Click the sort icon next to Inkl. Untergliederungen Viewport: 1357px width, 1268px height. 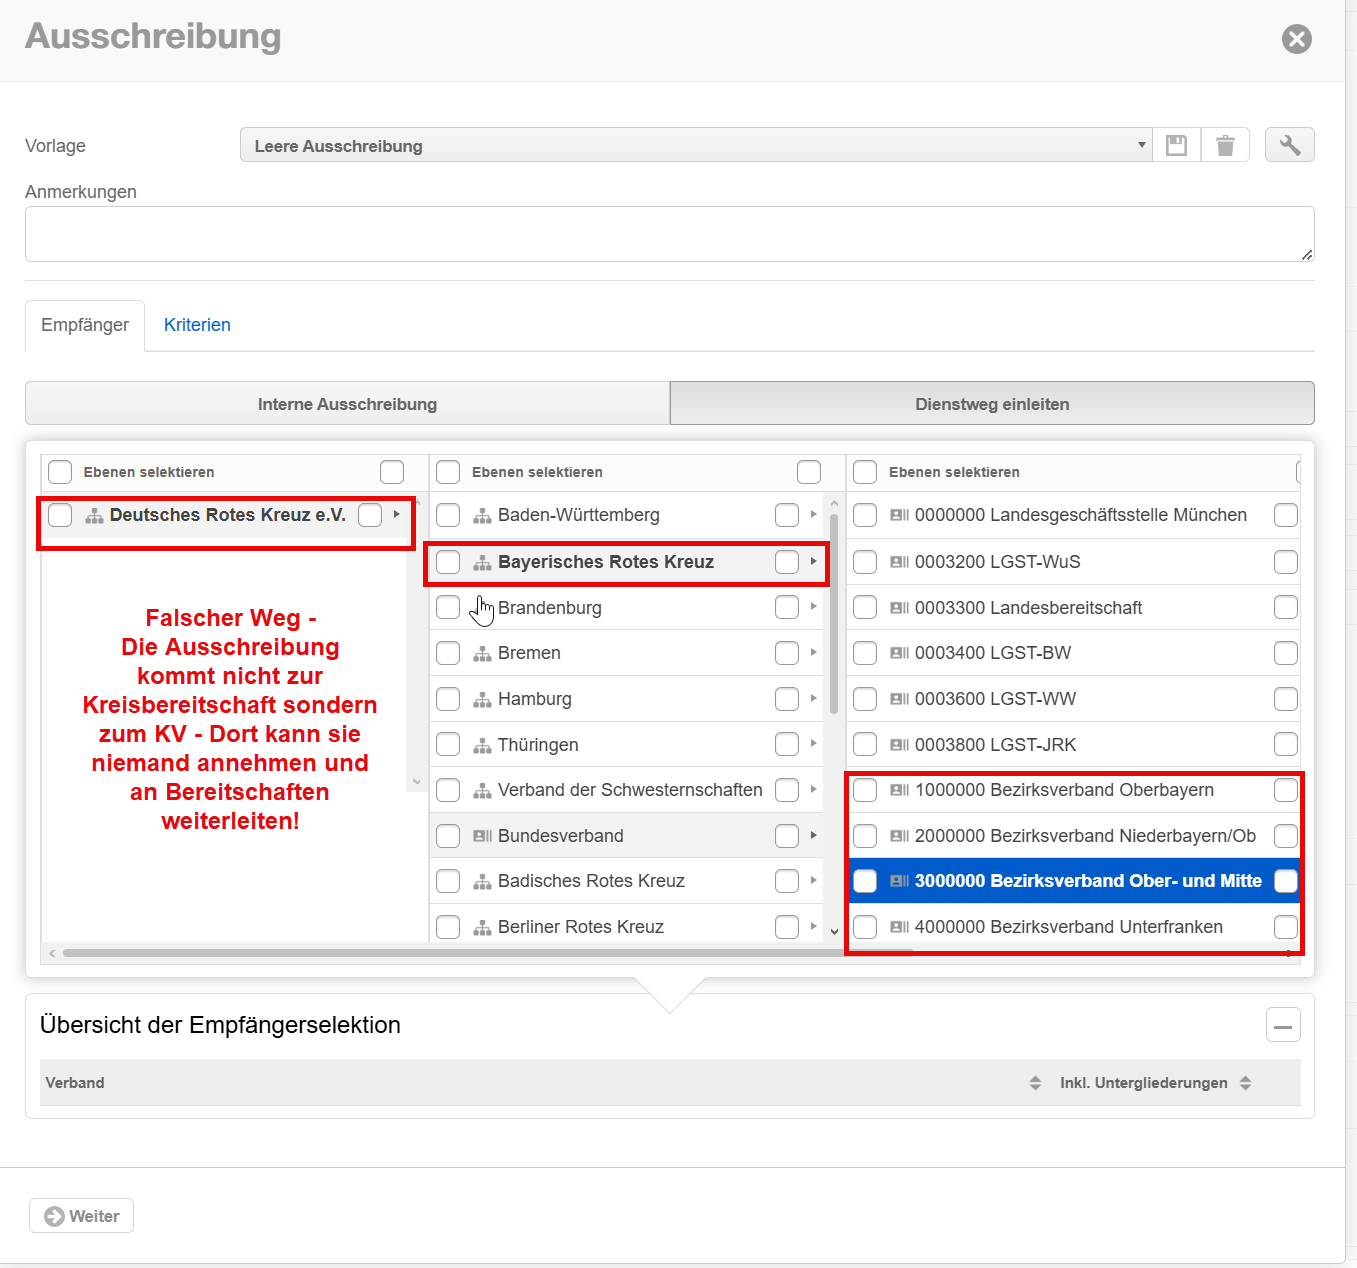(x=1245, y=1083)
